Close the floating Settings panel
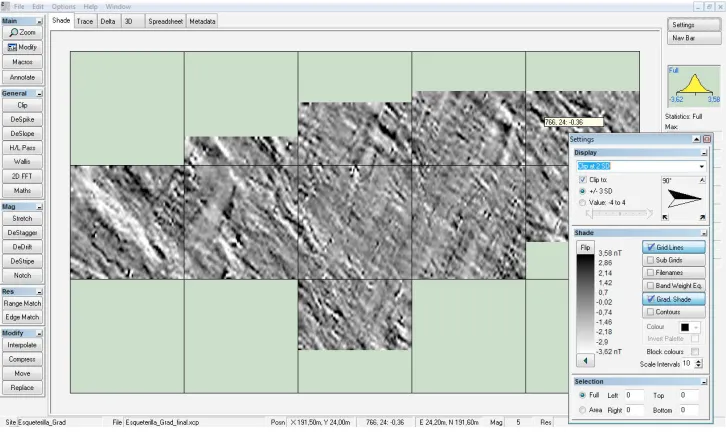Viewport: 726px width, 432px height. pyautogui.click(x=707, y=139)
